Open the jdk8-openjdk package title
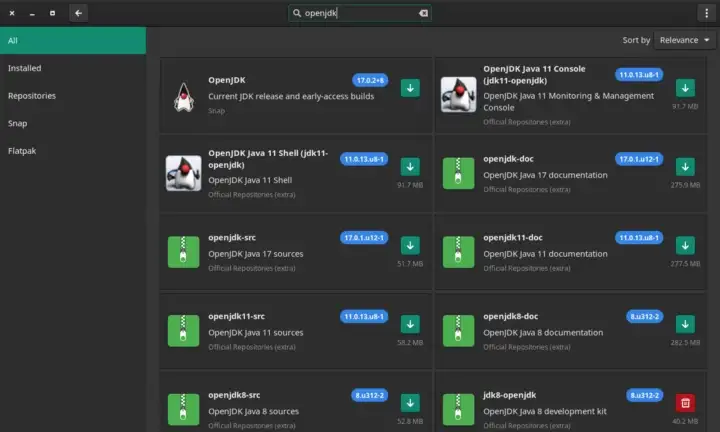This screenshot has width=720, height=432. click(x=510, y=395)
